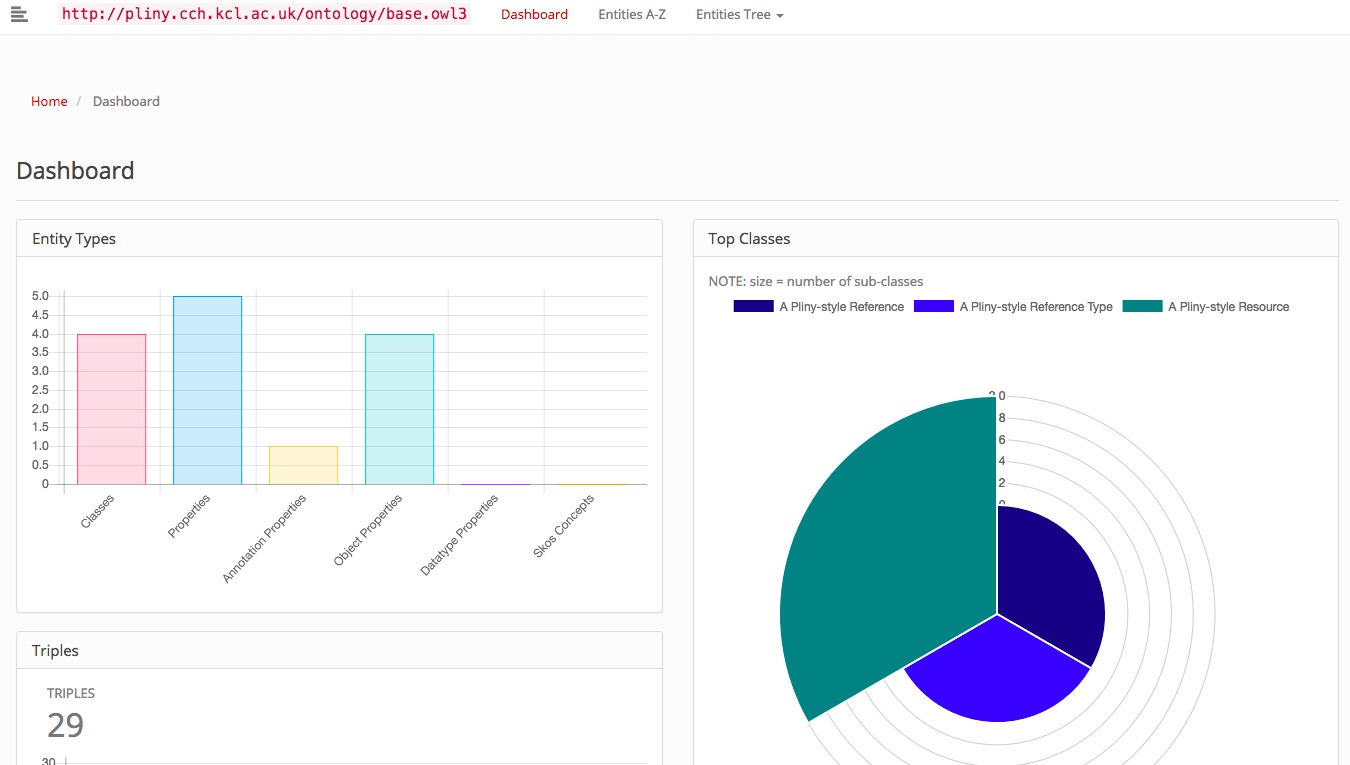Toggle the A Pliny-style Reference legend swatch
This screenshot has height=765, width=1350.
tap(753, 306)
